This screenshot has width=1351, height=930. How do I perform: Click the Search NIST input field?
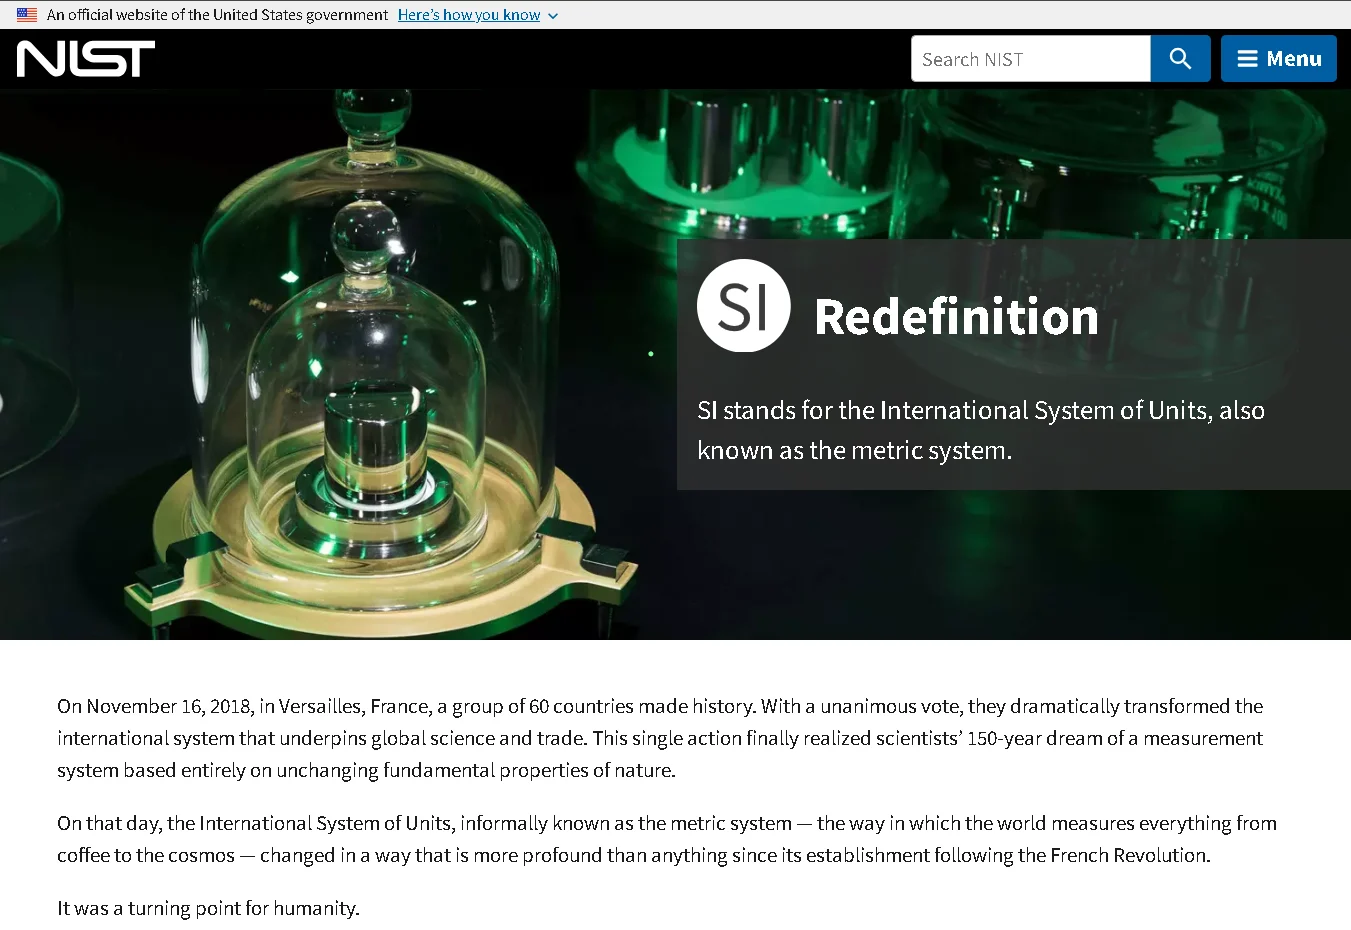1030,58
